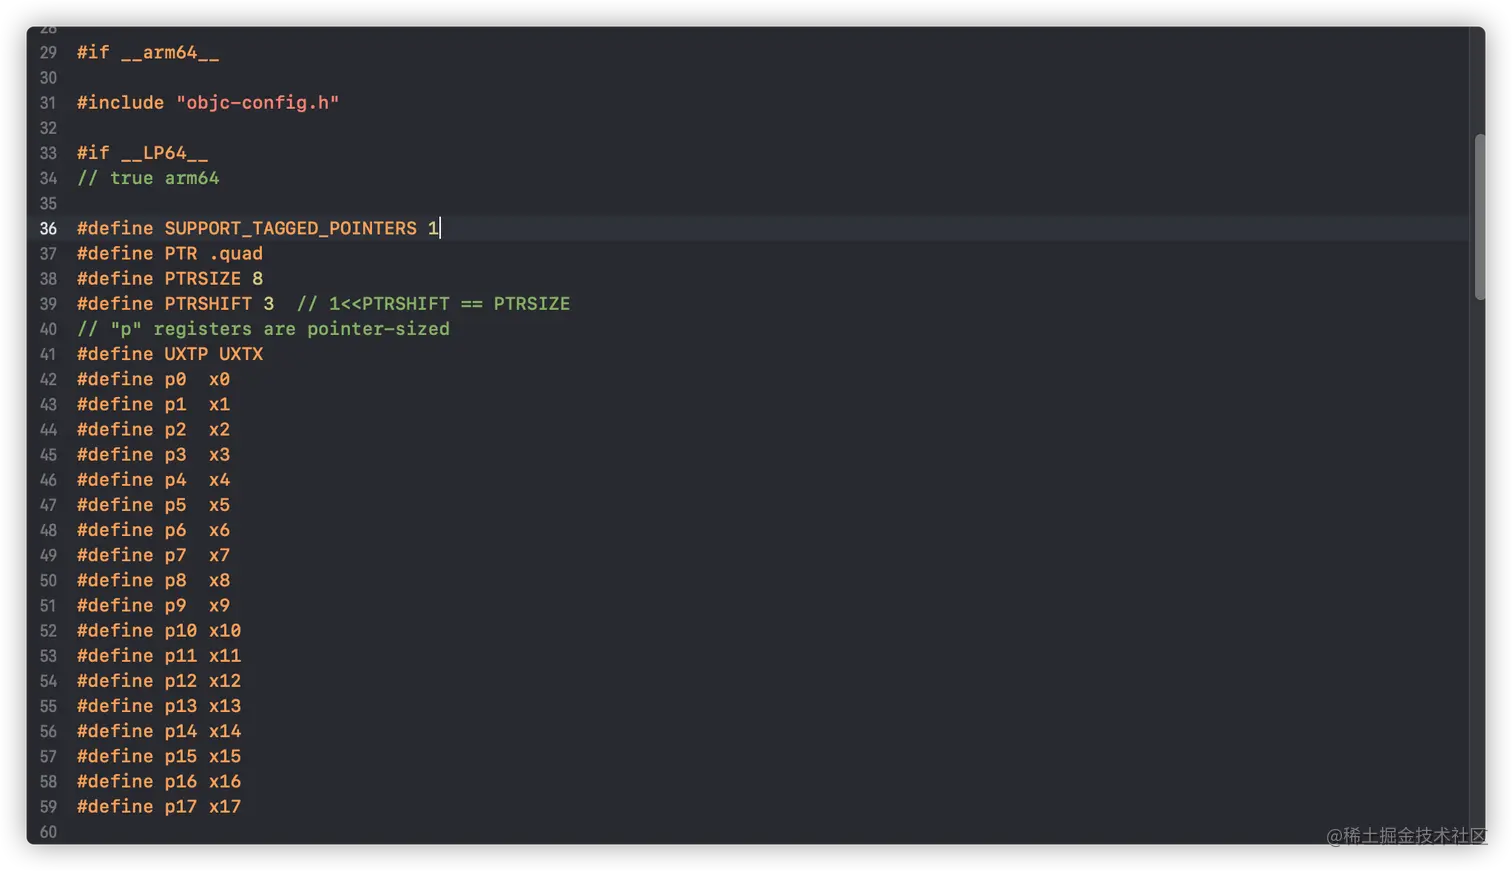Screen dimensions: 1512x871
Task: Click the __arm64__ condition text
Action: point(170,53)
